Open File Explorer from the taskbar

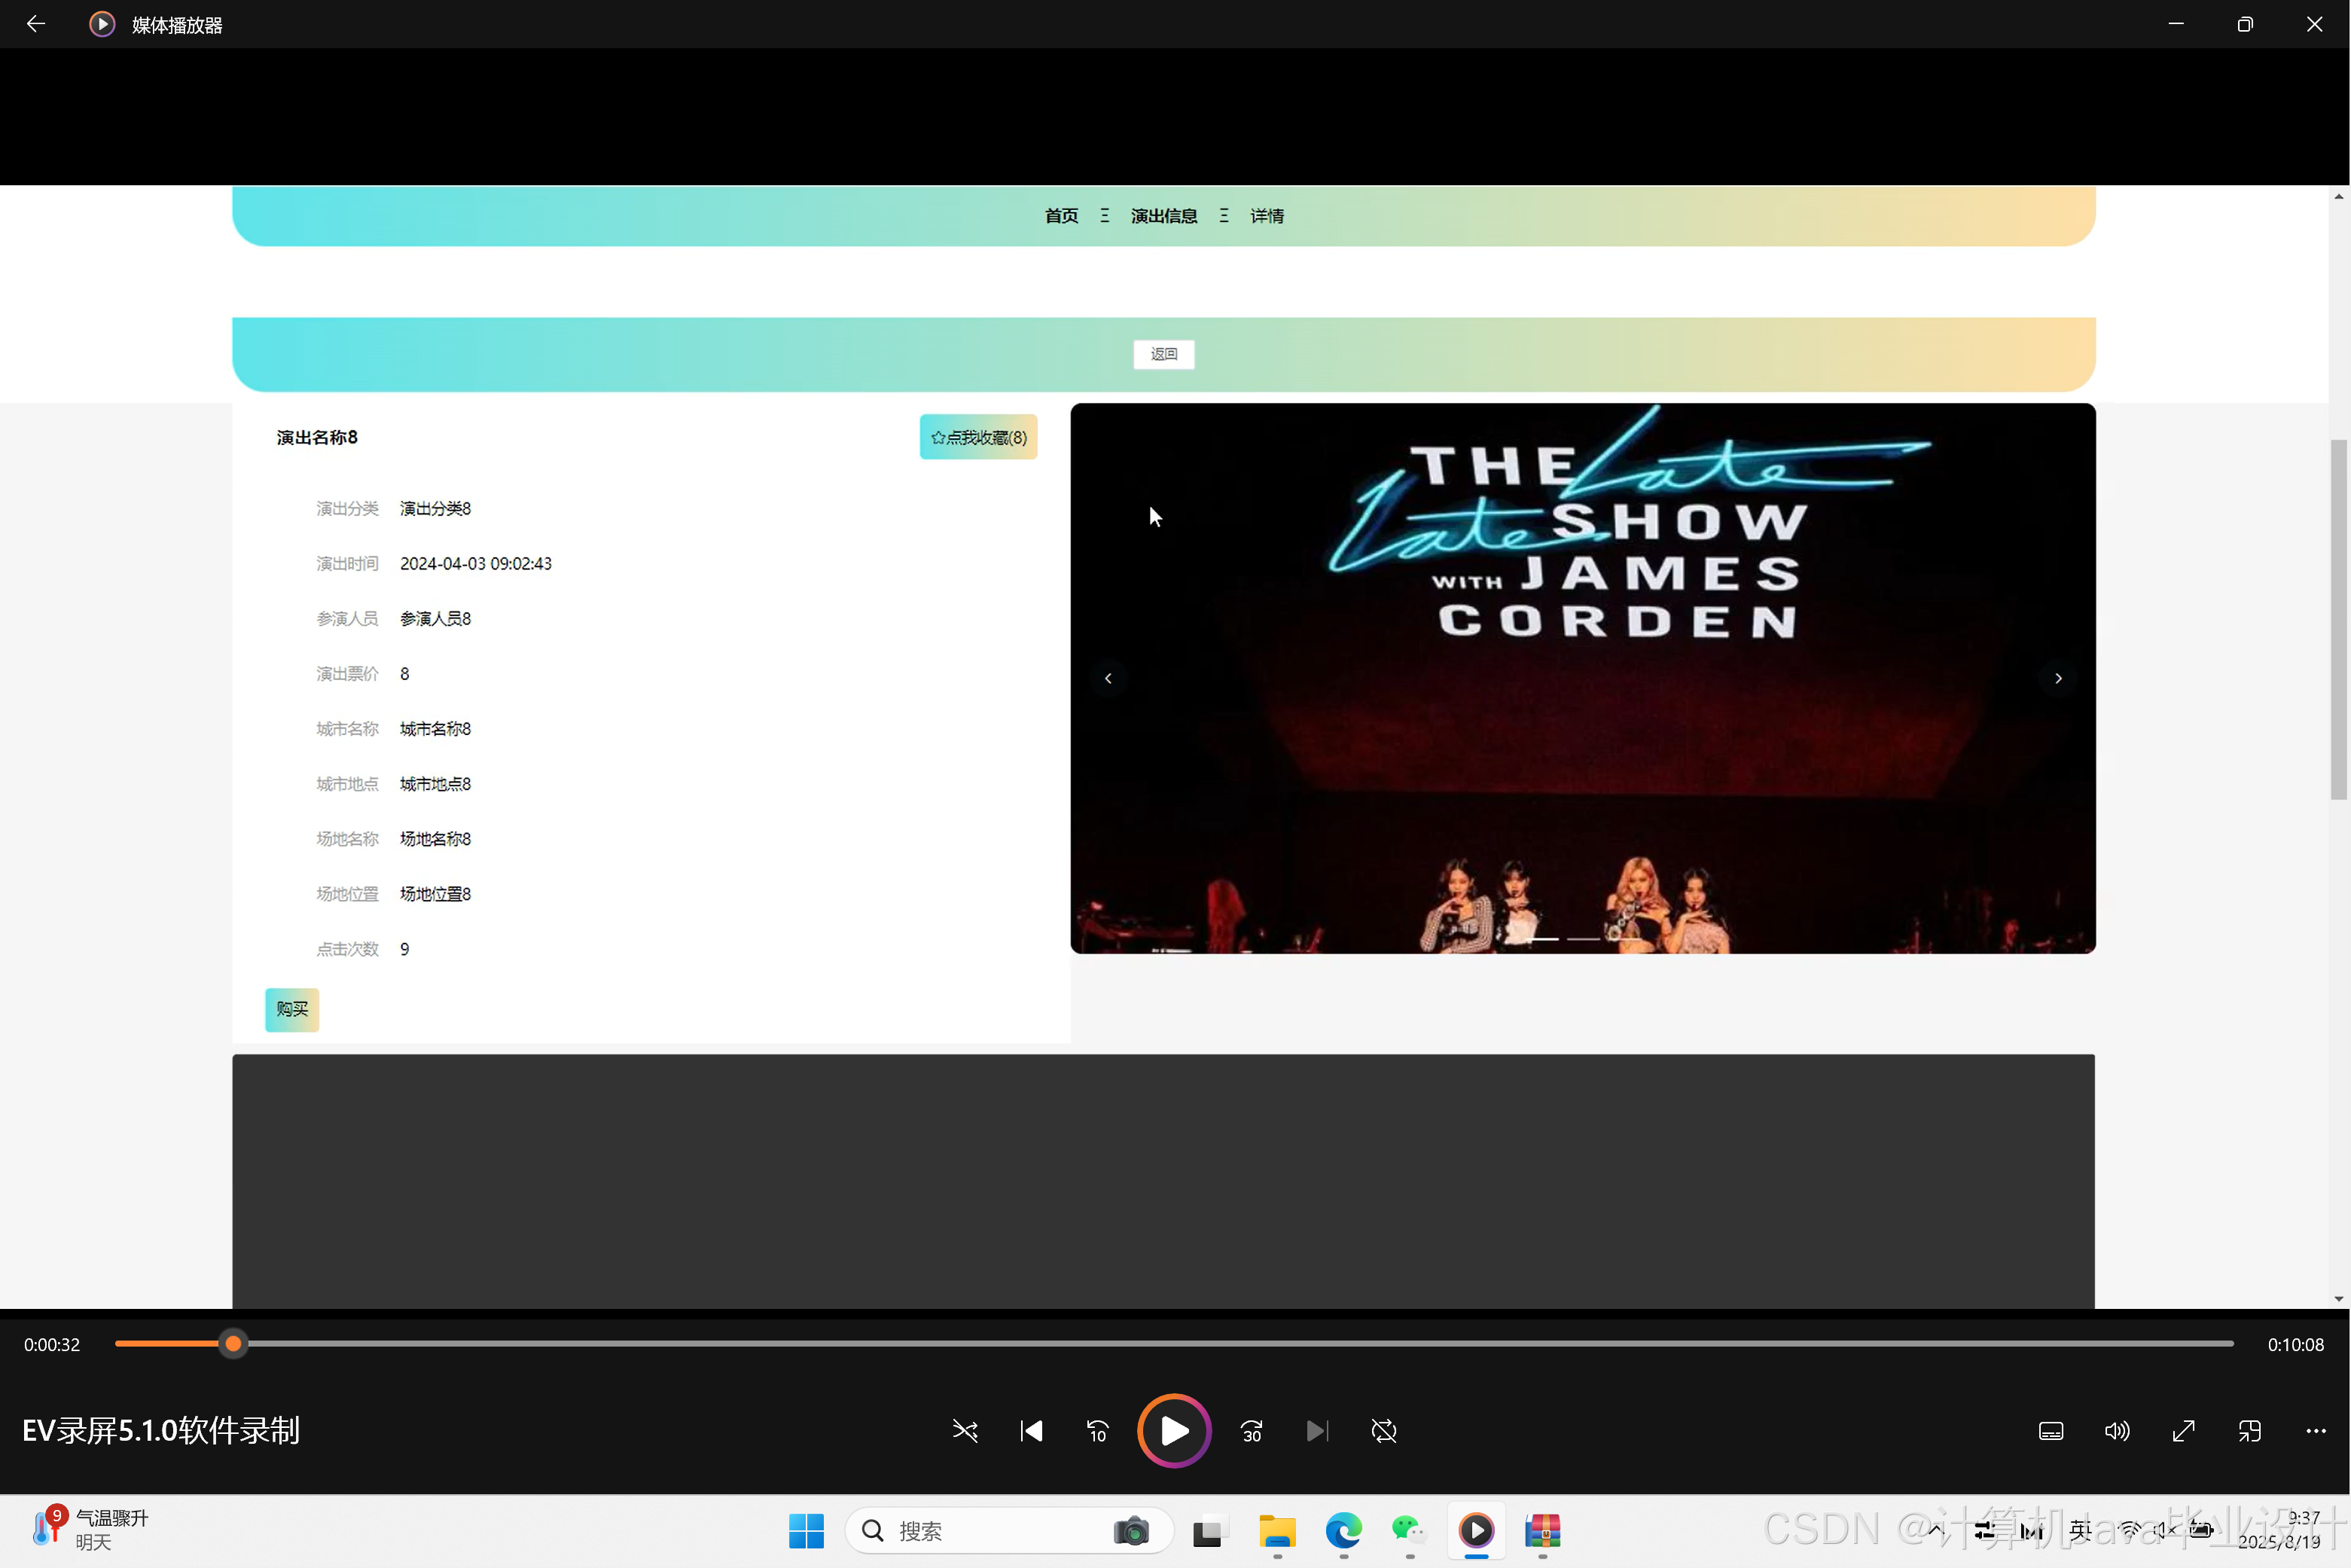coord(1277,1531)
